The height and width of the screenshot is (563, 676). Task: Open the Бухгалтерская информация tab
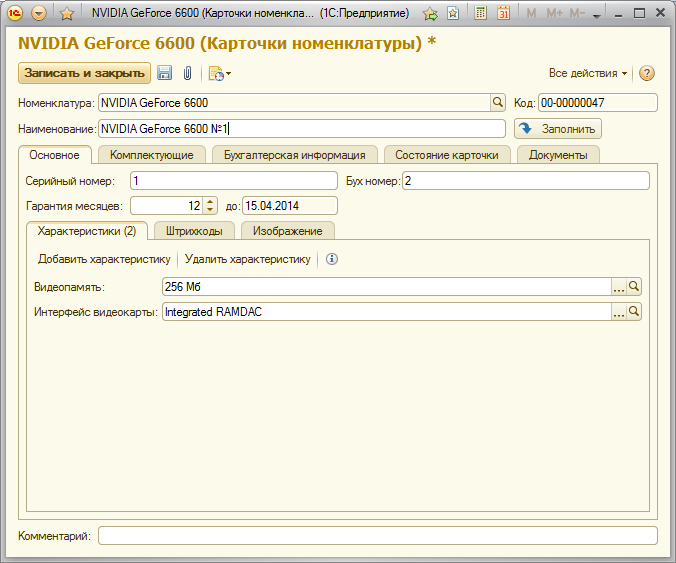pos(294,155)
